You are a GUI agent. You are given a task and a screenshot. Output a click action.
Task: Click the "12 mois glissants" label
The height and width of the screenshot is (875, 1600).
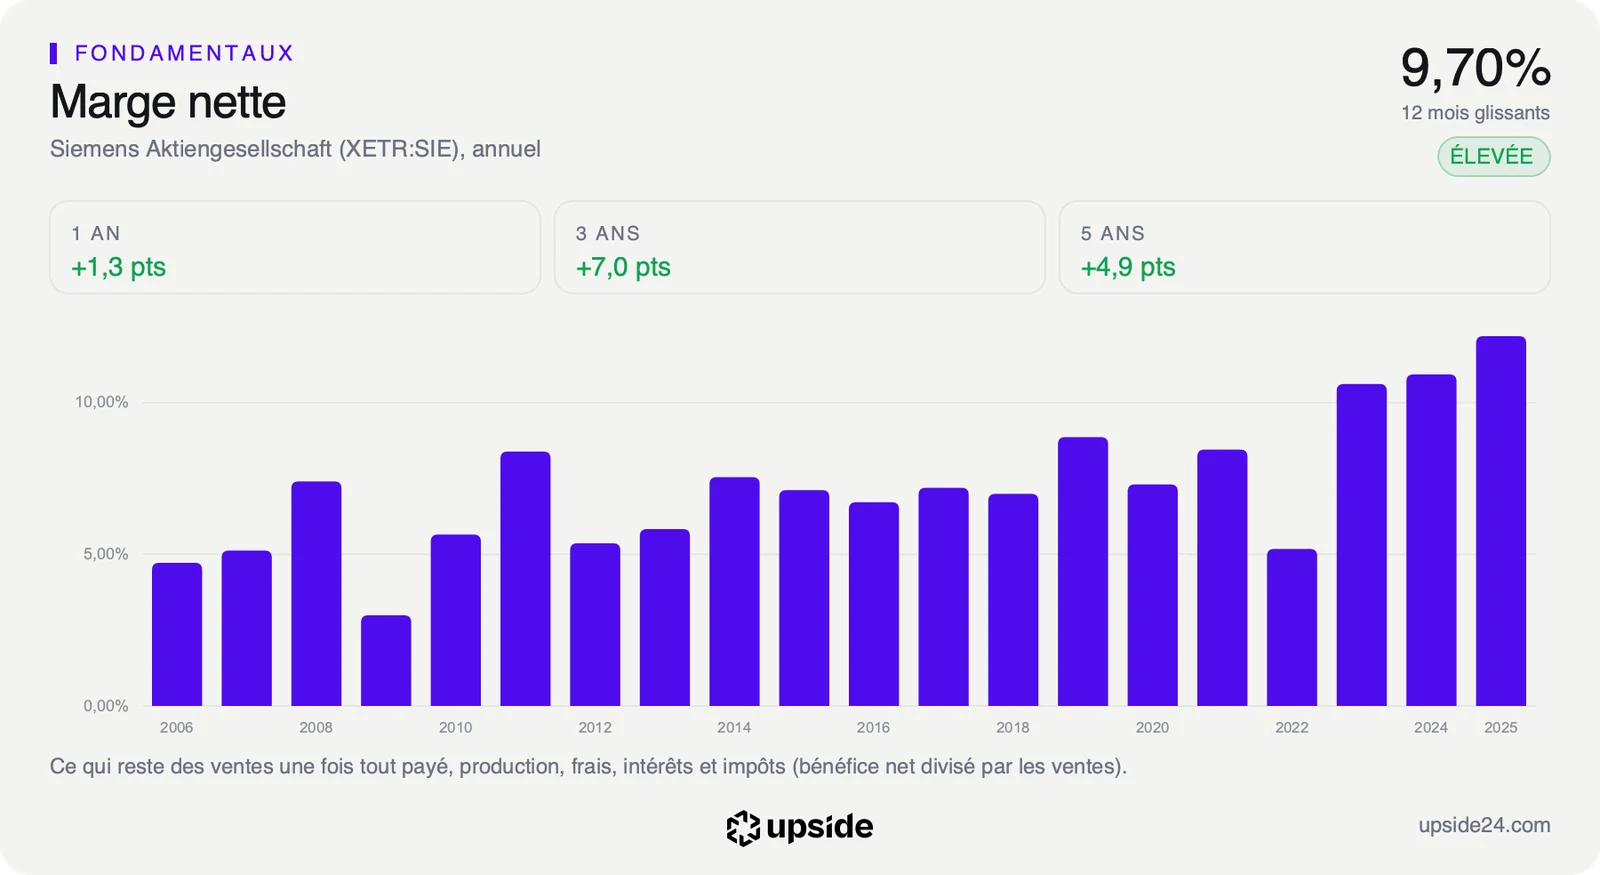[1475, 113]
